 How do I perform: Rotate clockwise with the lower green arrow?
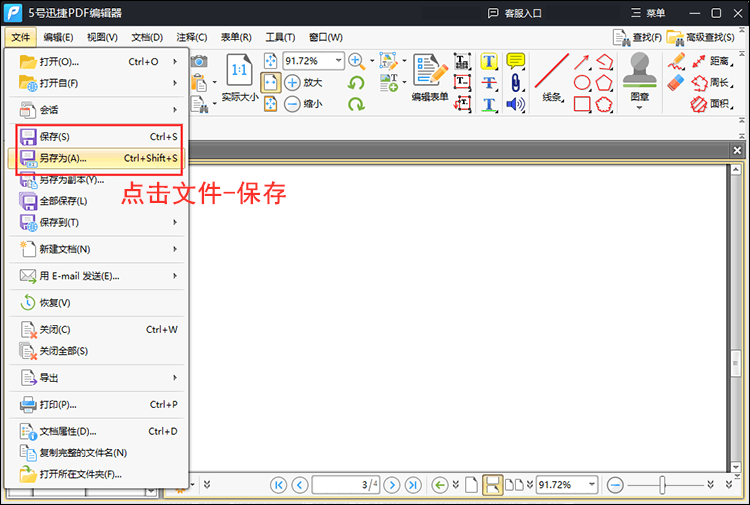tap(356, 104)
